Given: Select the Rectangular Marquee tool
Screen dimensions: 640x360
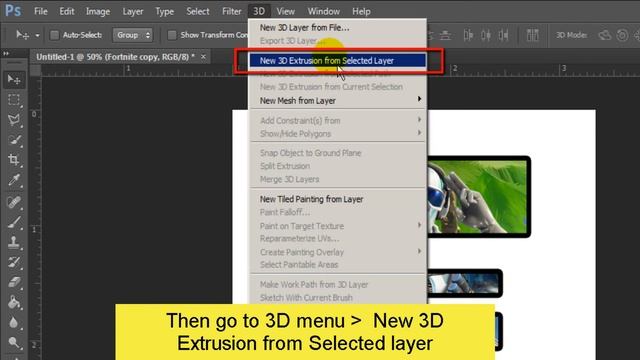Looking at the screenshot, I should 14,100.
